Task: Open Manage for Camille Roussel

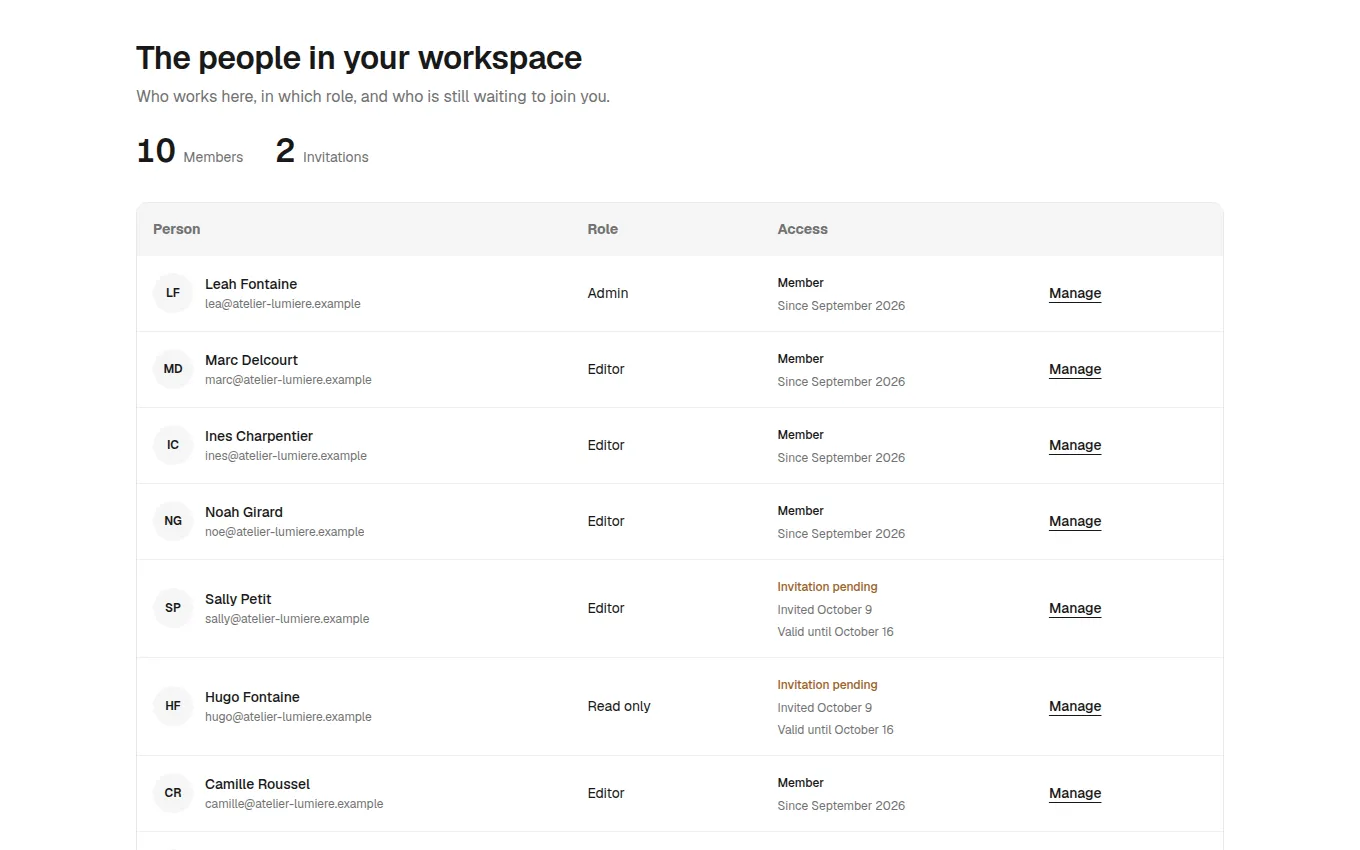Action: point(1075,793)
